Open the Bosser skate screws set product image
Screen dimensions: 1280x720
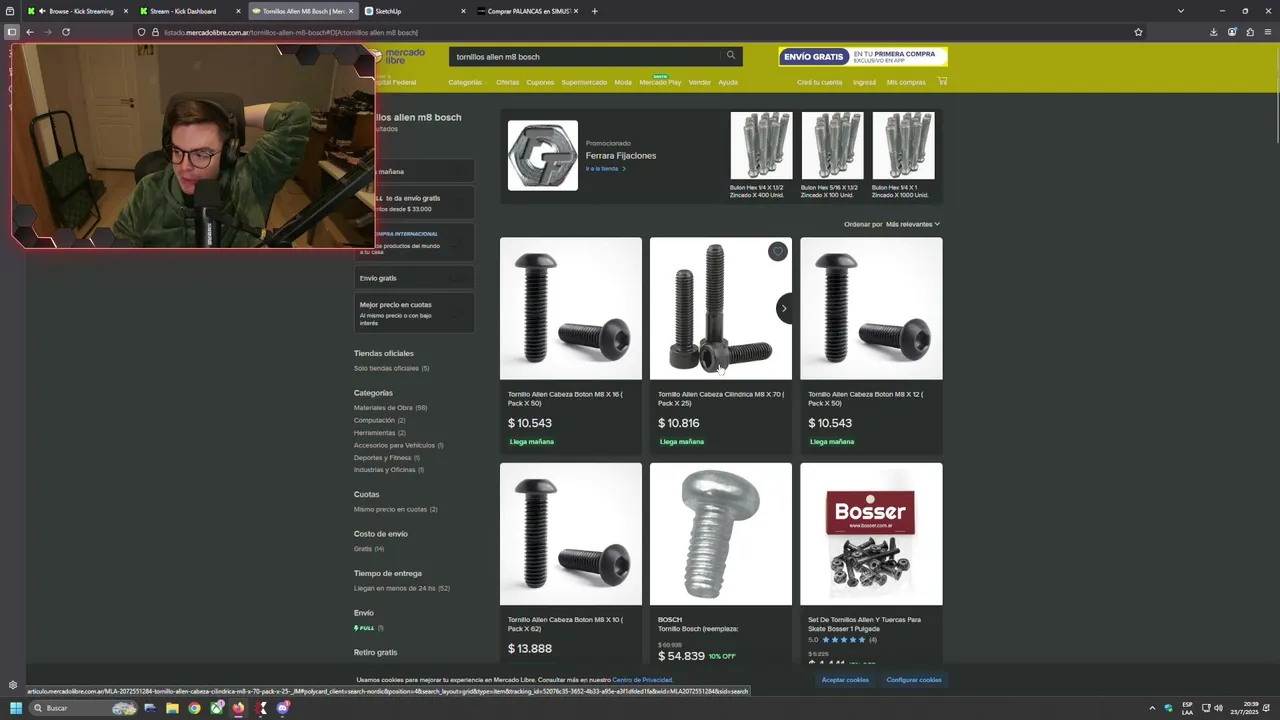click(x=871, y=534)
